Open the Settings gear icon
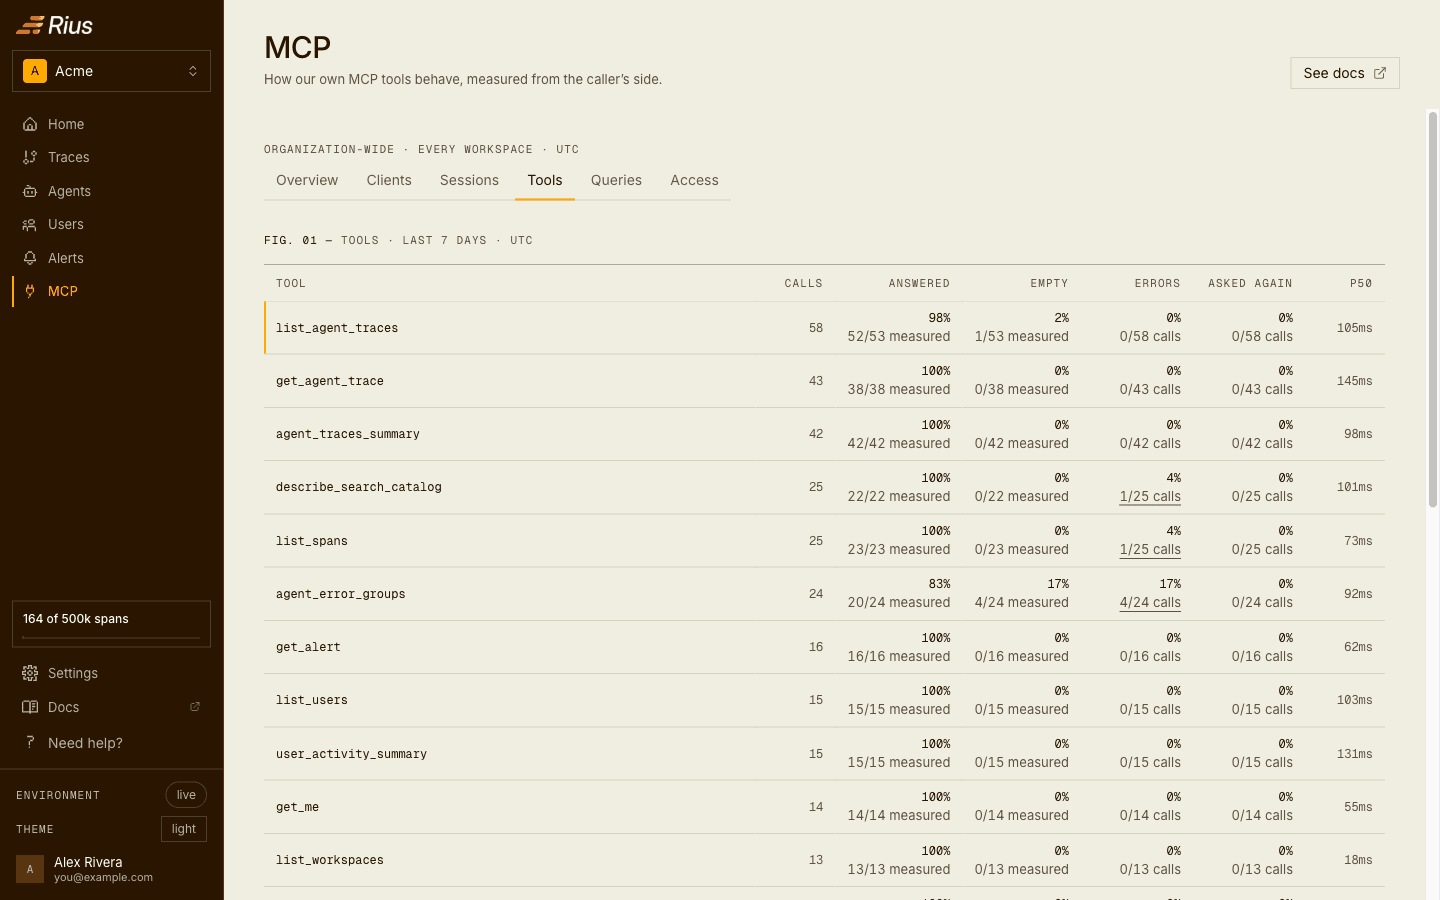 tap(30, 673)
